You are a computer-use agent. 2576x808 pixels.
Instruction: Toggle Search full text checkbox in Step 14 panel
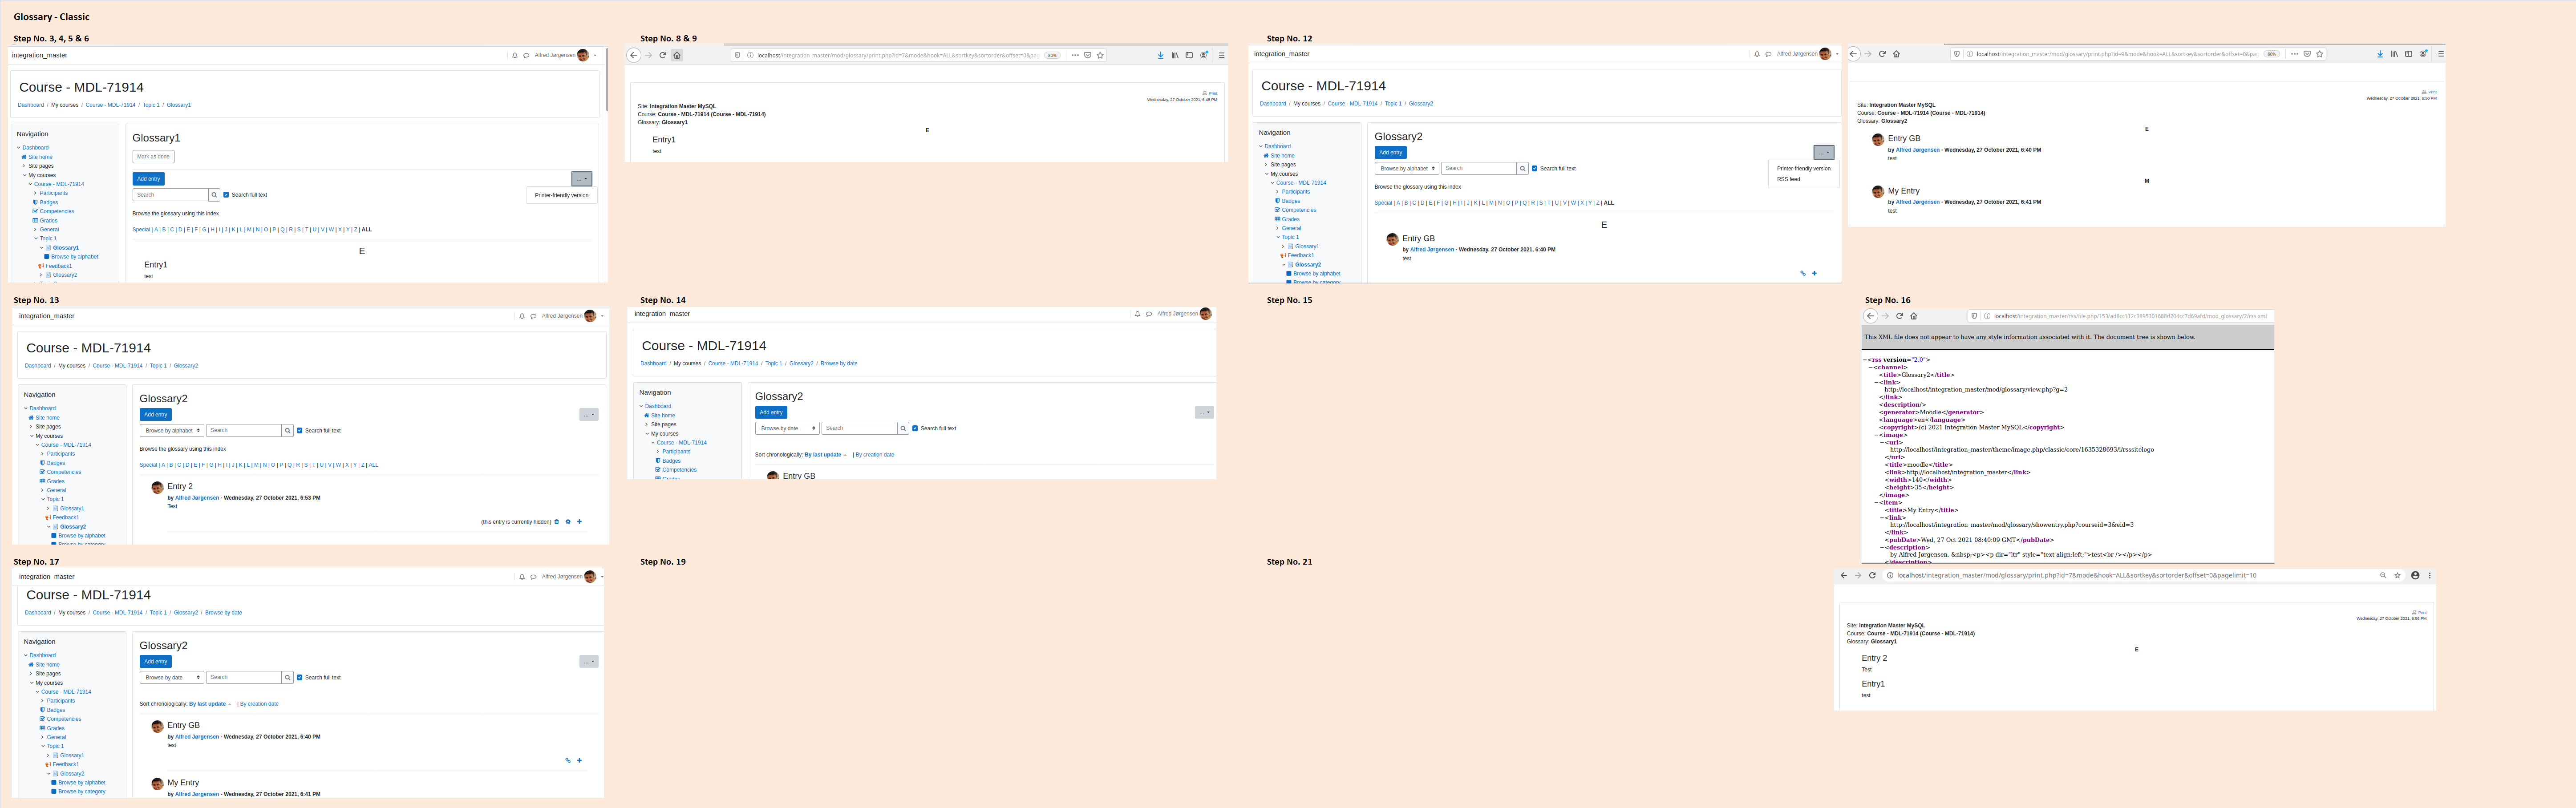(915, 428)
